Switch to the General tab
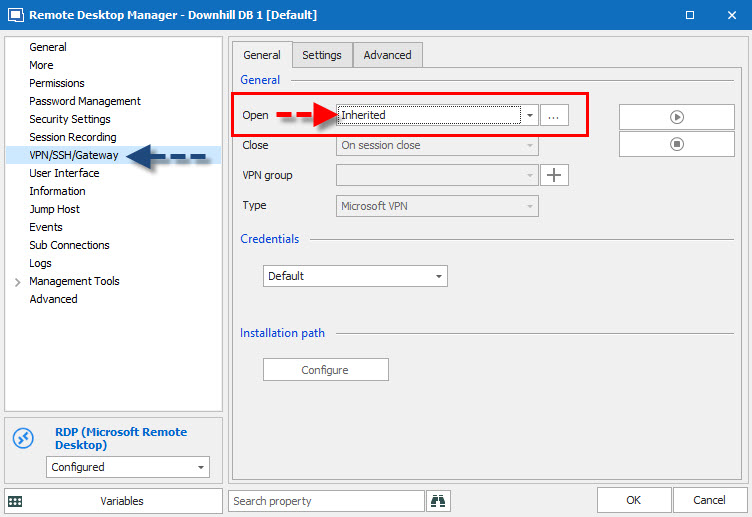 (262, 55)
